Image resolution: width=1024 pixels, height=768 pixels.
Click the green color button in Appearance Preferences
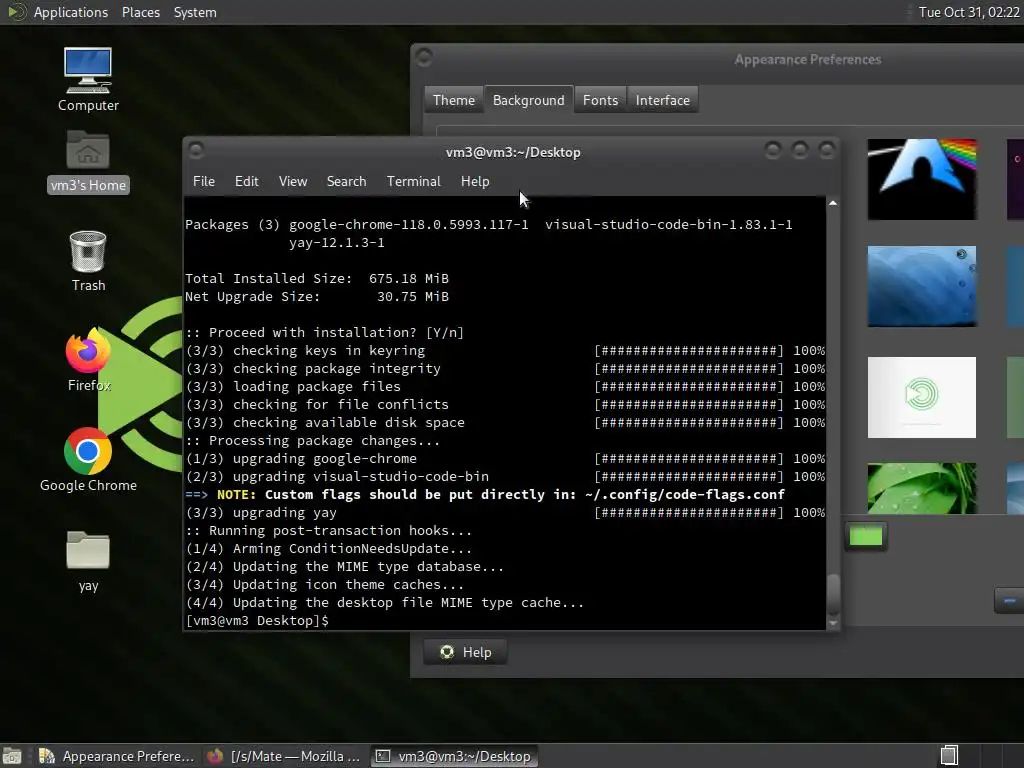(866, 536)
